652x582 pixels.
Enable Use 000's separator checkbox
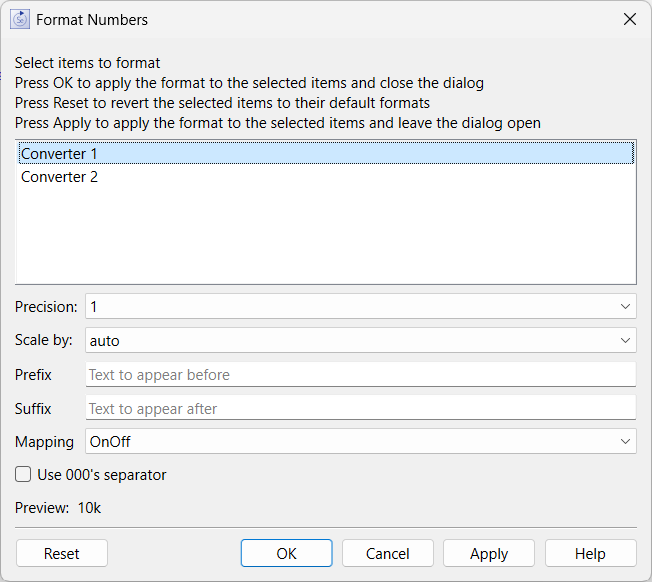coord(23,474)
